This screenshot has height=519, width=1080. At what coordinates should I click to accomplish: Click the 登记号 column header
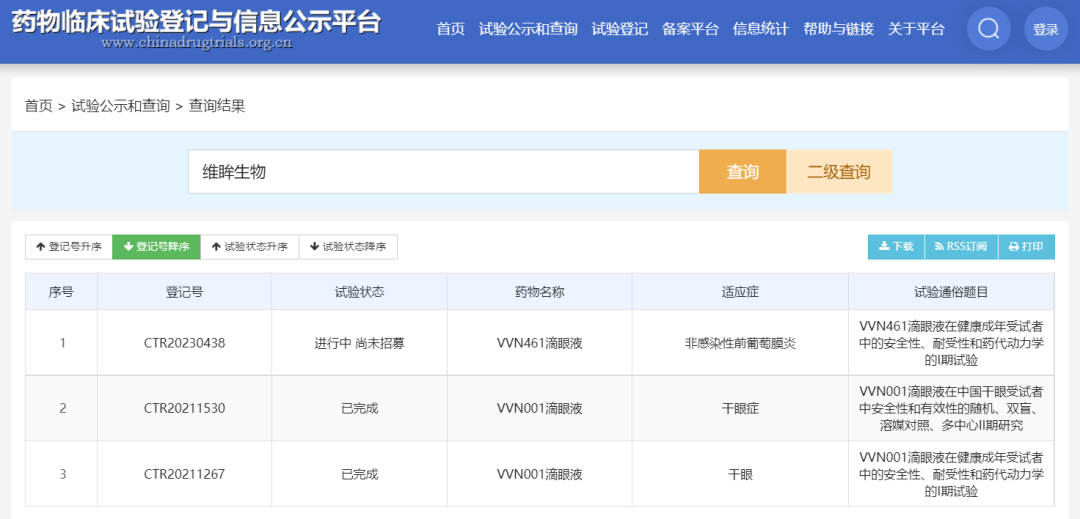185,292
